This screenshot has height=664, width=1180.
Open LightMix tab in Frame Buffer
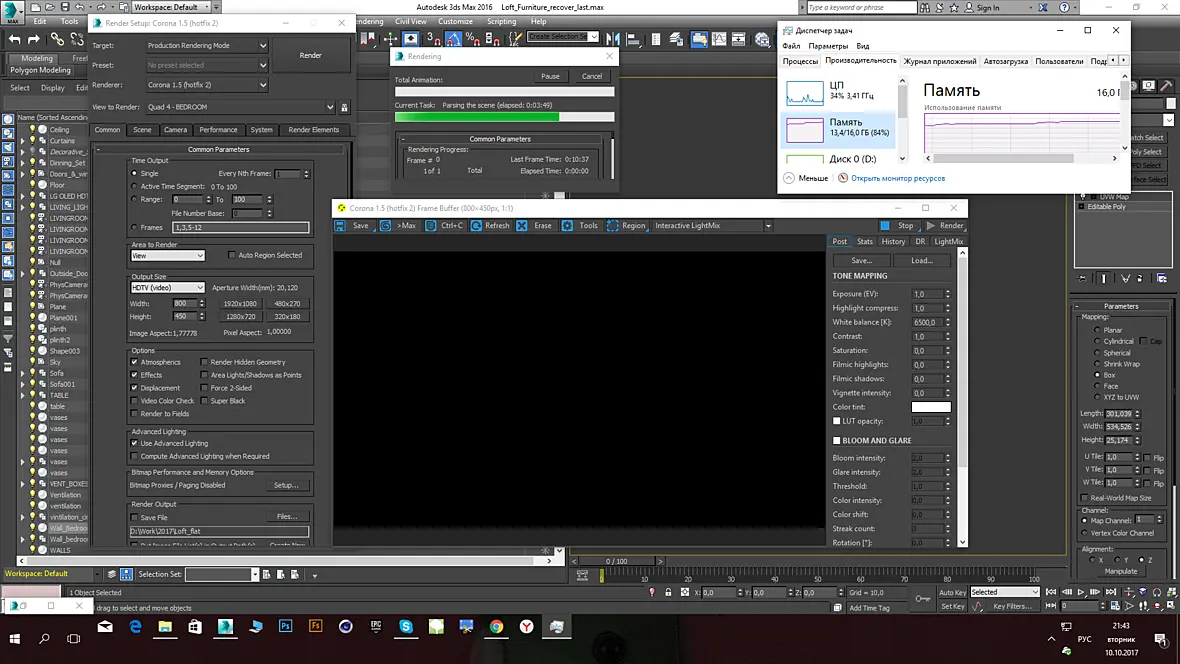[948, 242]
